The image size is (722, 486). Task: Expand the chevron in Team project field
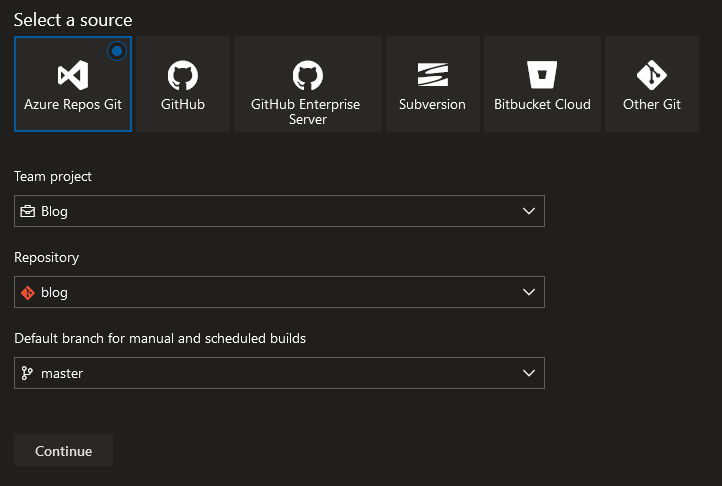tap(529, 211)
